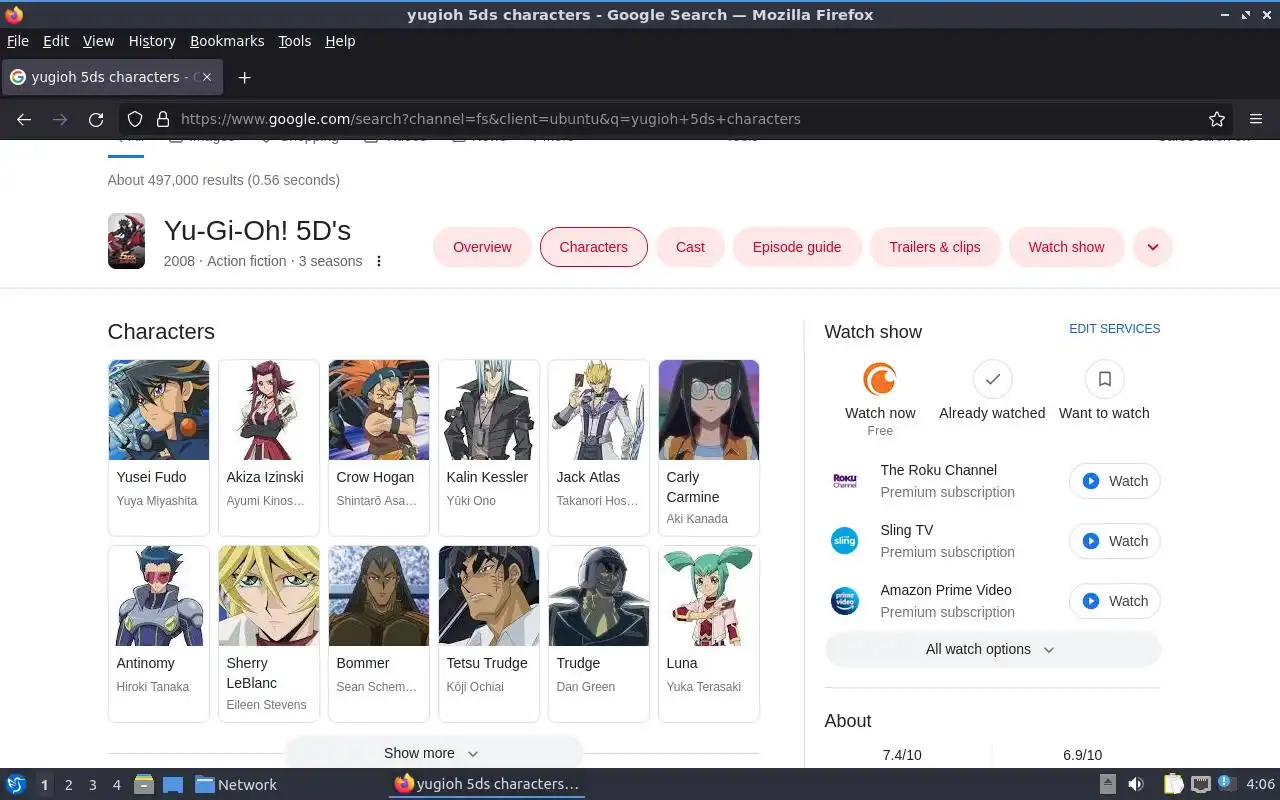Open the file manager taskbar icon
This screenshot has height=800, width=1280.
pos(144,785)
